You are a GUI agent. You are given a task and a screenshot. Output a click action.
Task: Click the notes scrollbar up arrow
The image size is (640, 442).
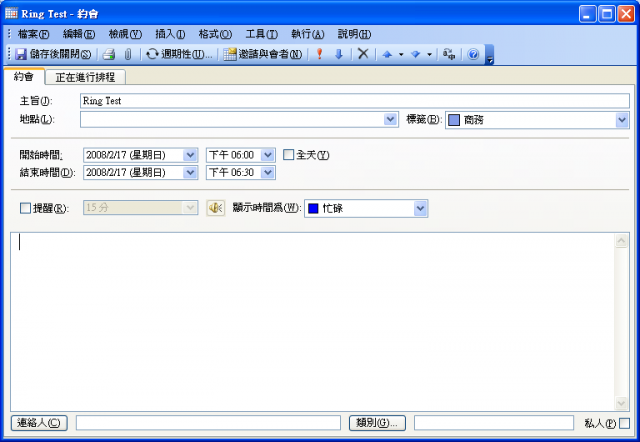[x=621, y=241]
